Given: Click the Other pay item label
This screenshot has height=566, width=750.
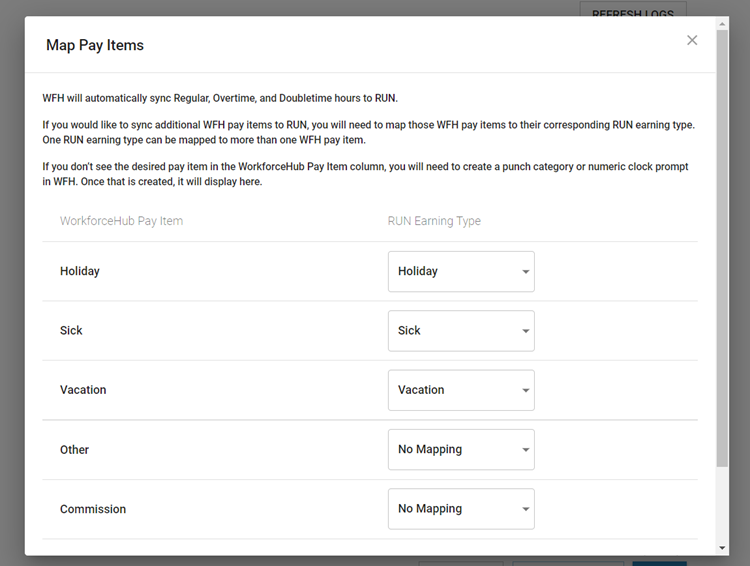Looking at the screenshot, I should tap(75, 450).
